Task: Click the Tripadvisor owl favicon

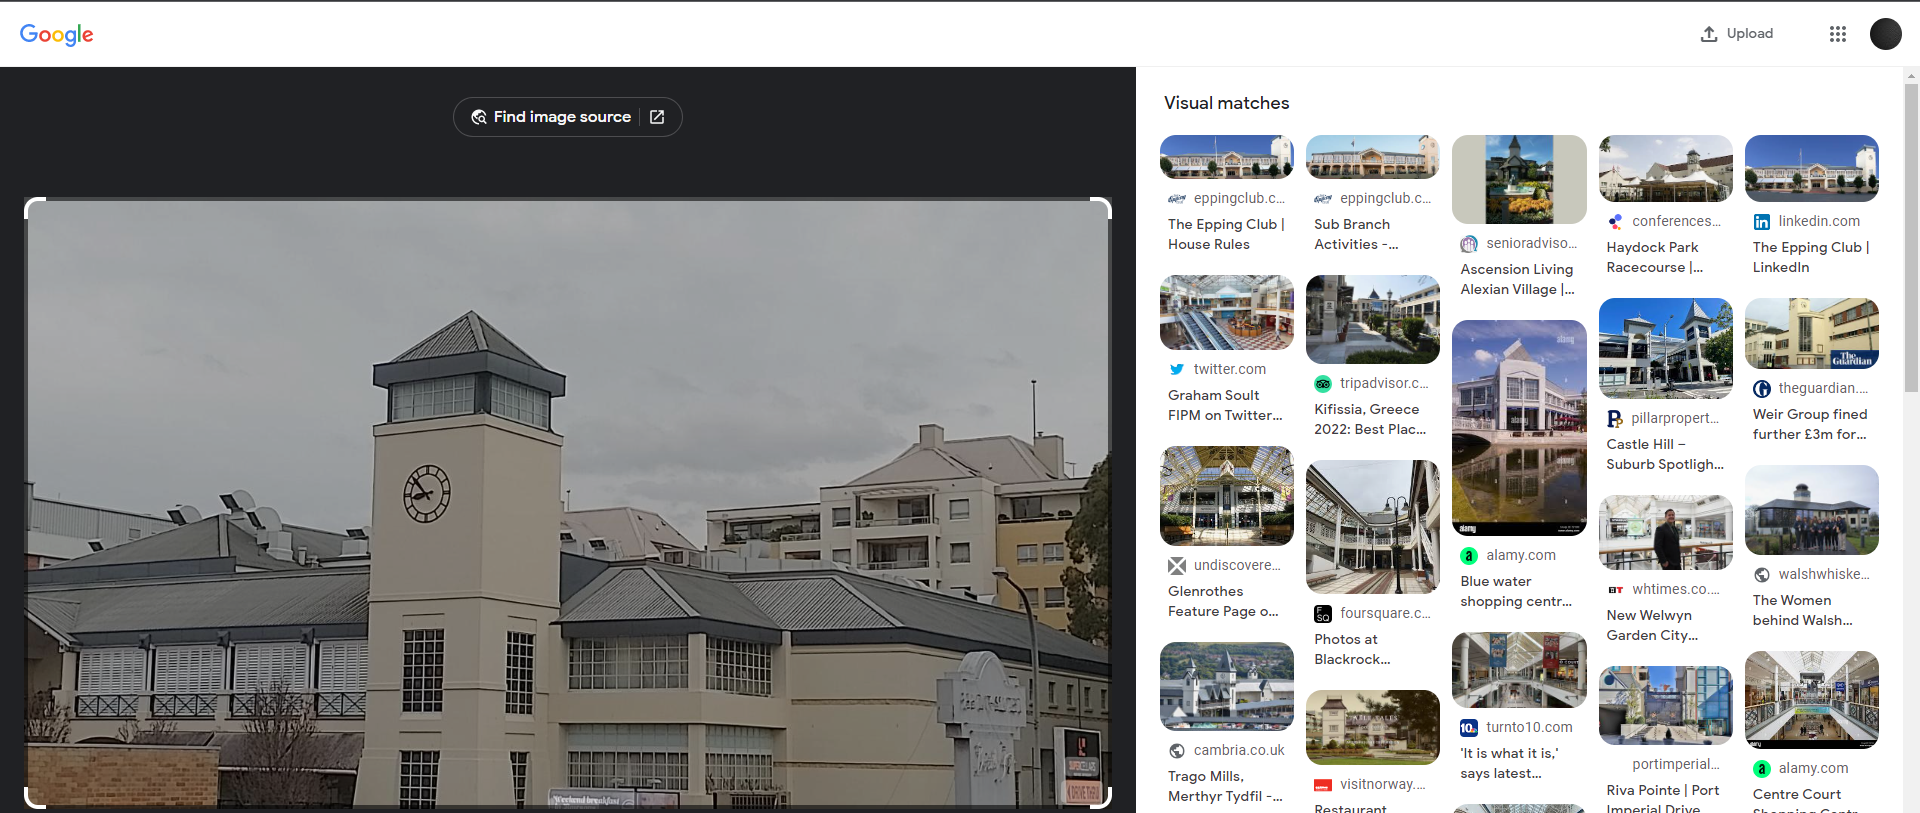Action: pyautogui.click(x=1323, y=383)
